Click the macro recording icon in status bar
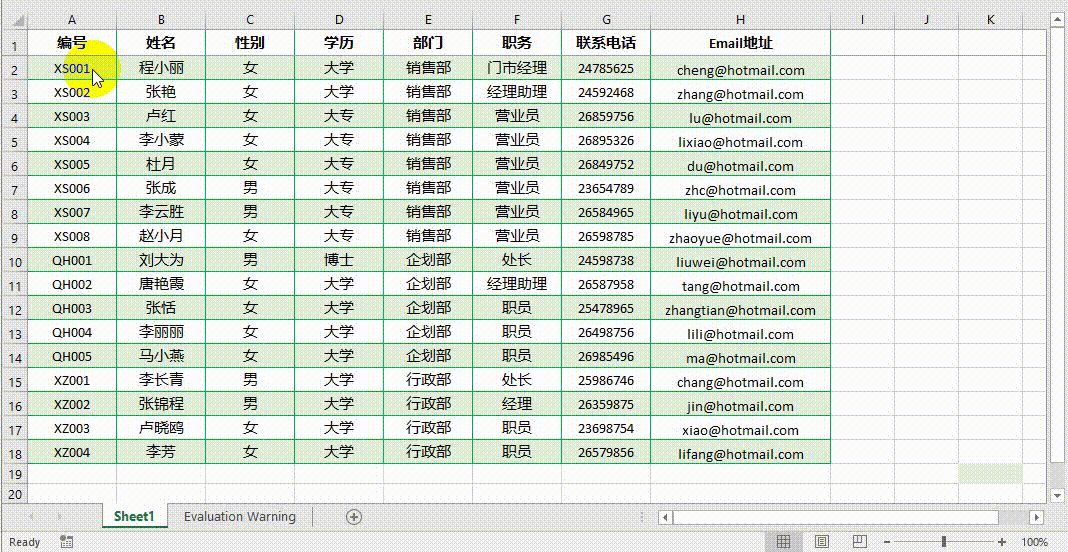This screenshot has height=552, width=1068. (x=67, y=542)
